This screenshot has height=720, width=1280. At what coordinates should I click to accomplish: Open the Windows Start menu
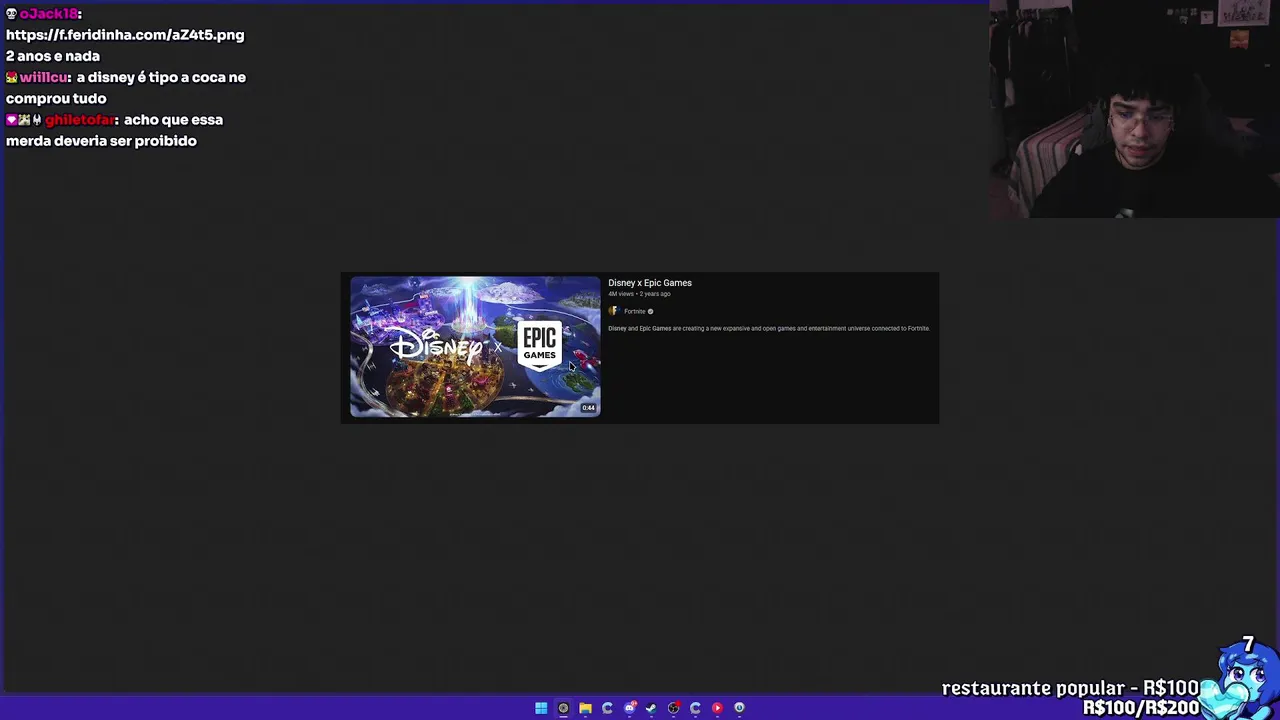541,708
